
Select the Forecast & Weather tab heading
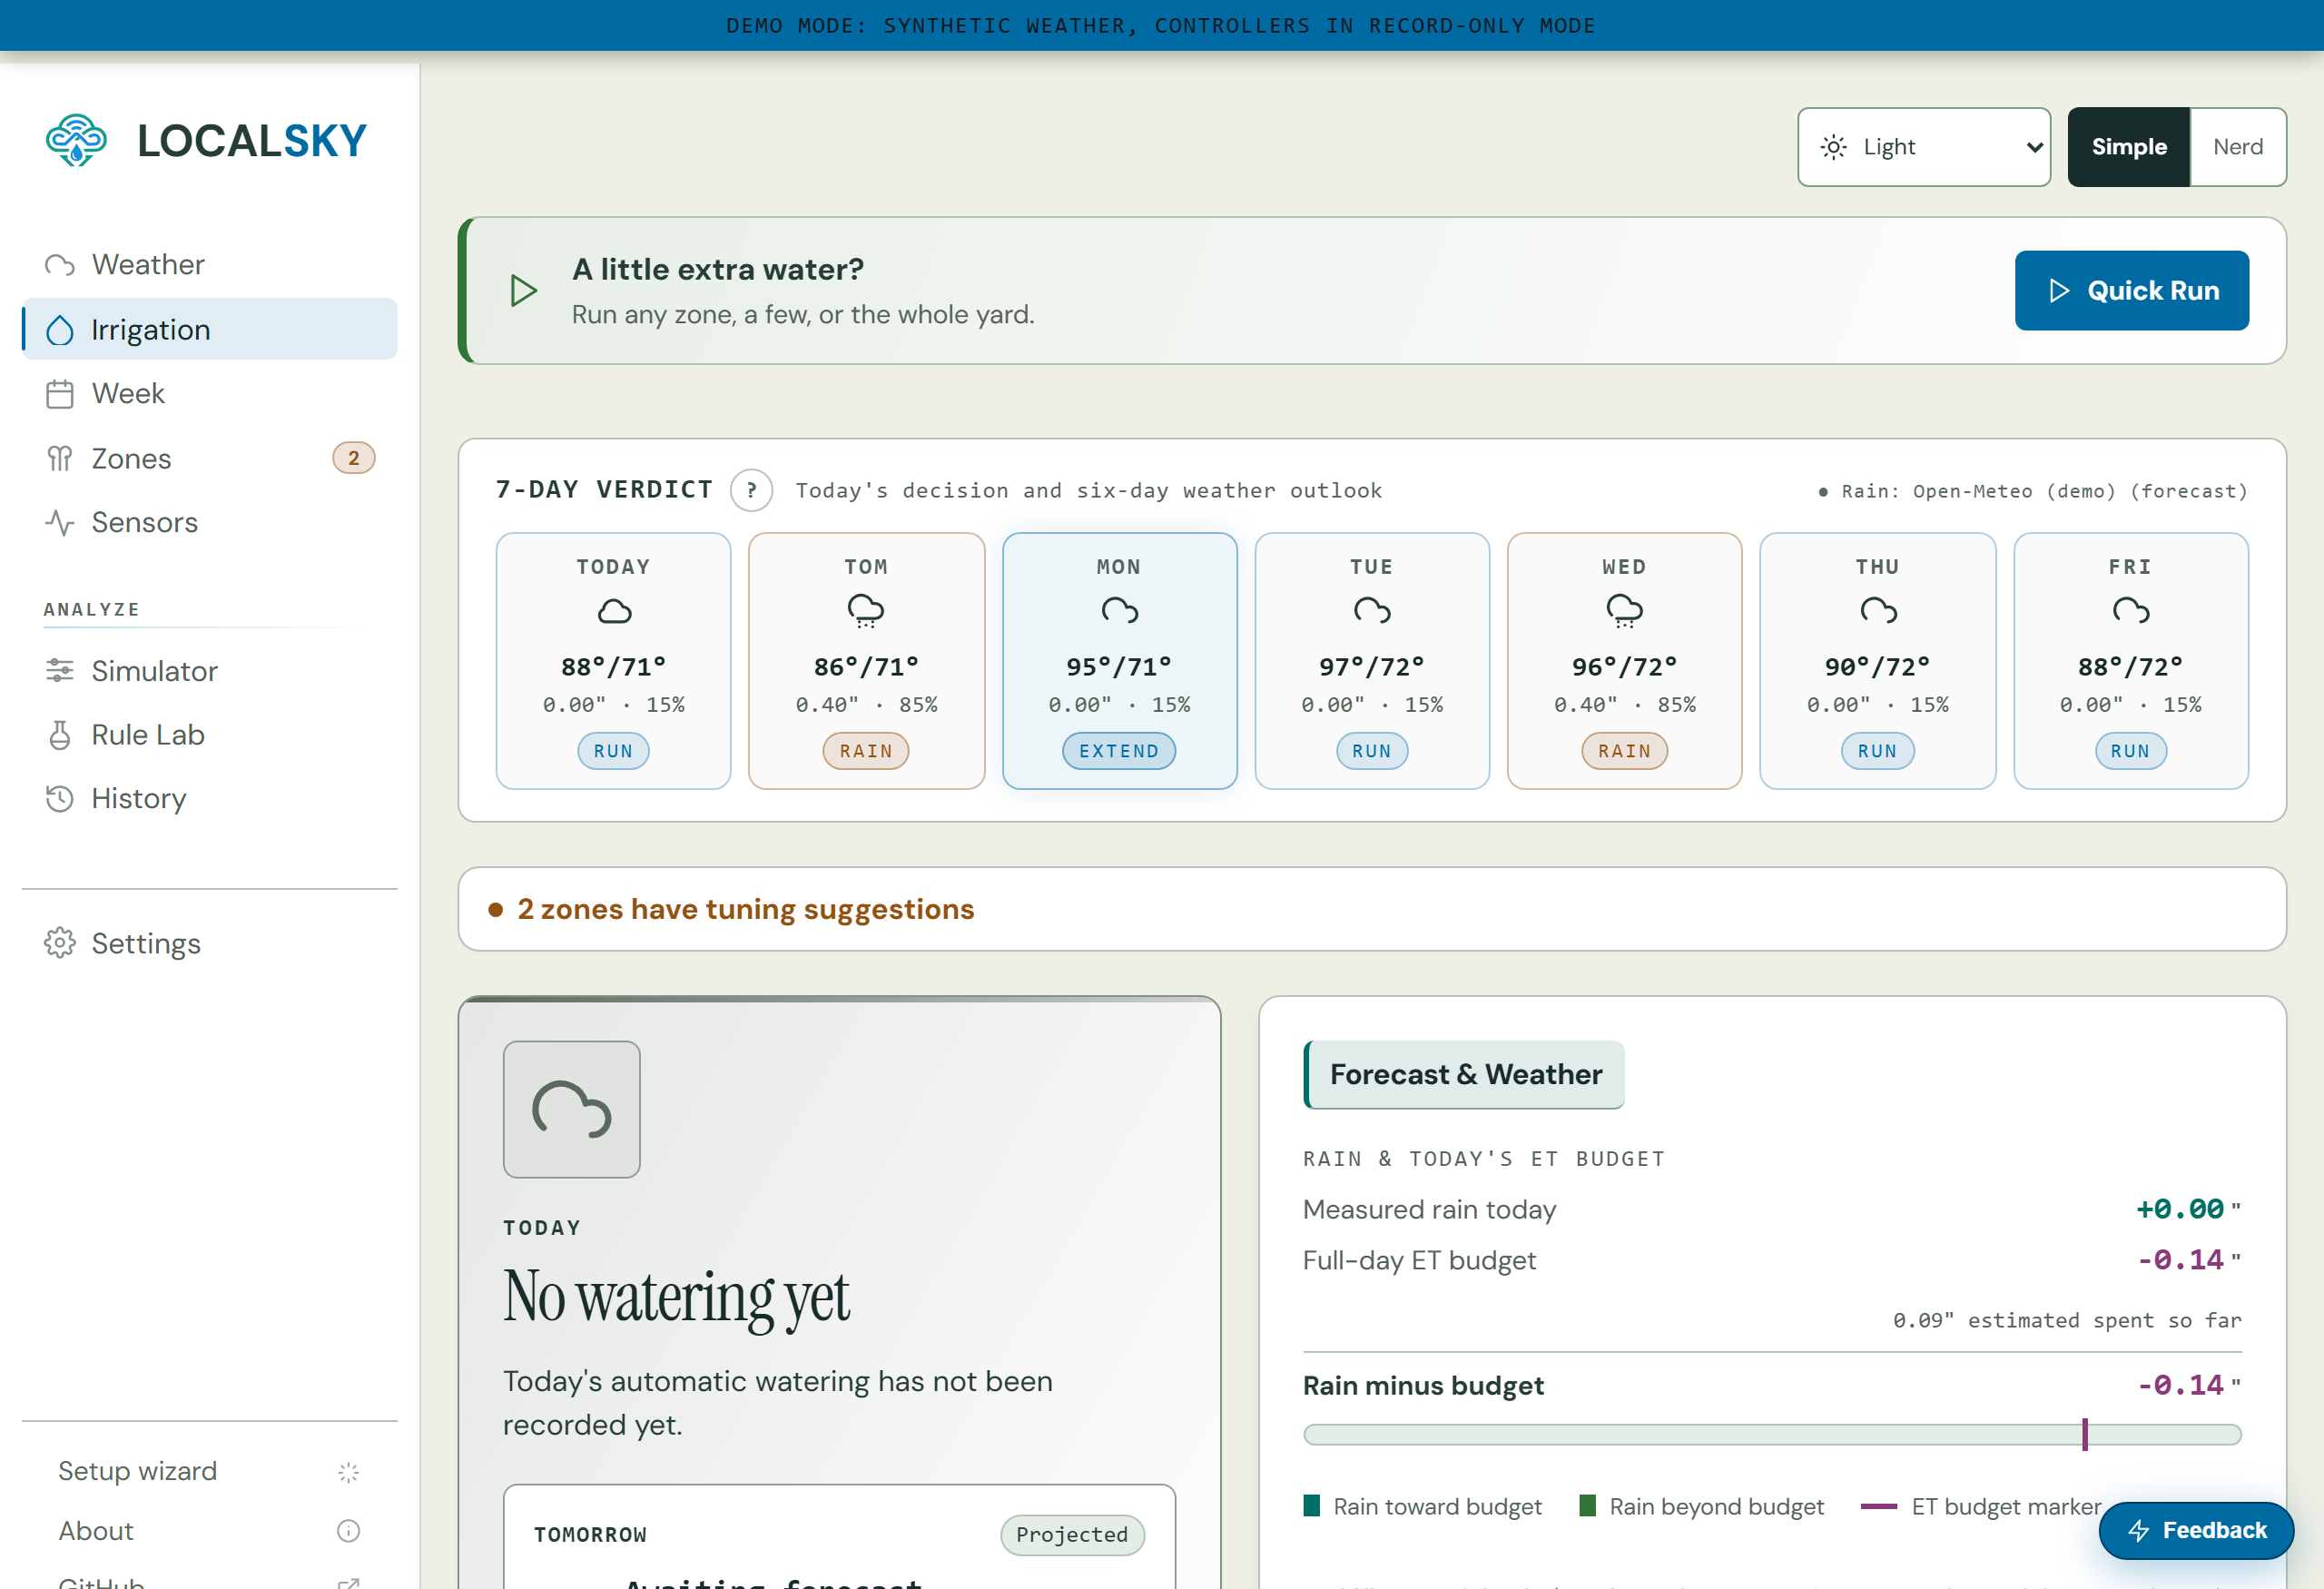[1465, 1075]
